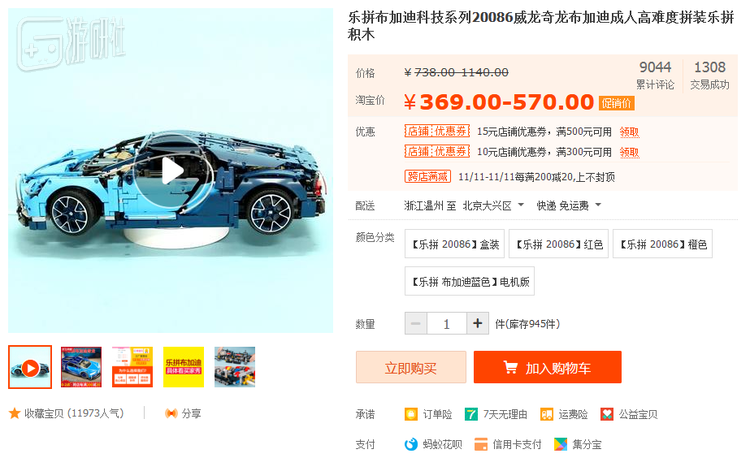Select the 【乐拼 20086】盒装 option
Image resolution: width=750 pixels, height=458 pixels.
click(x=454, y=244)
